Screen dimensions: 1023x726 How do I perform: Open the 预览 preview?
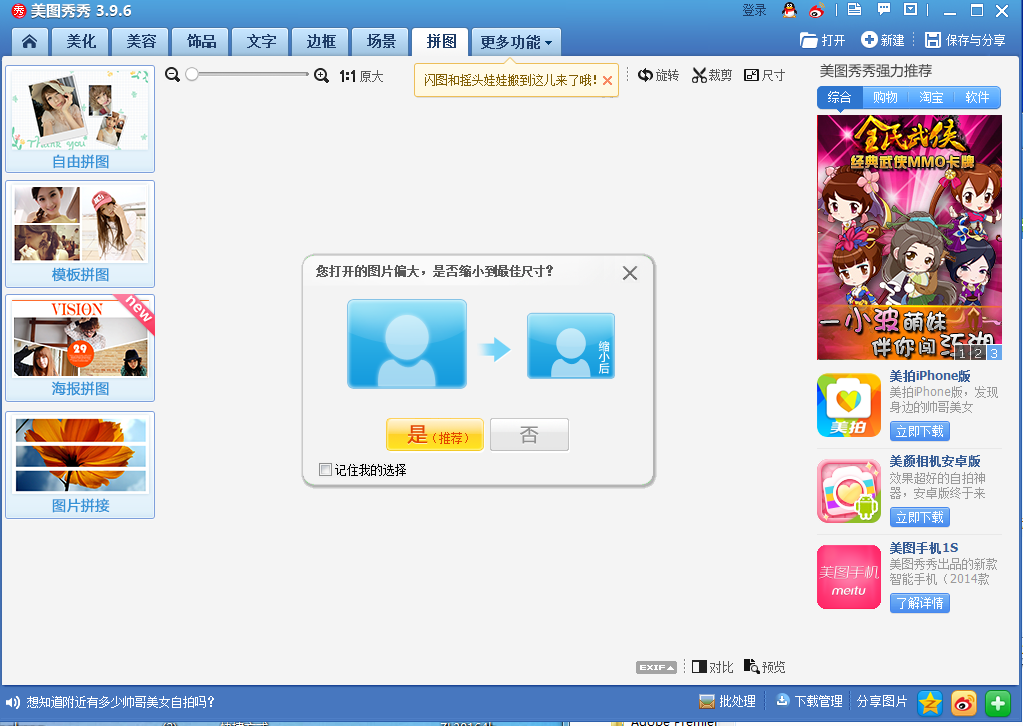[x=765, y=667]
